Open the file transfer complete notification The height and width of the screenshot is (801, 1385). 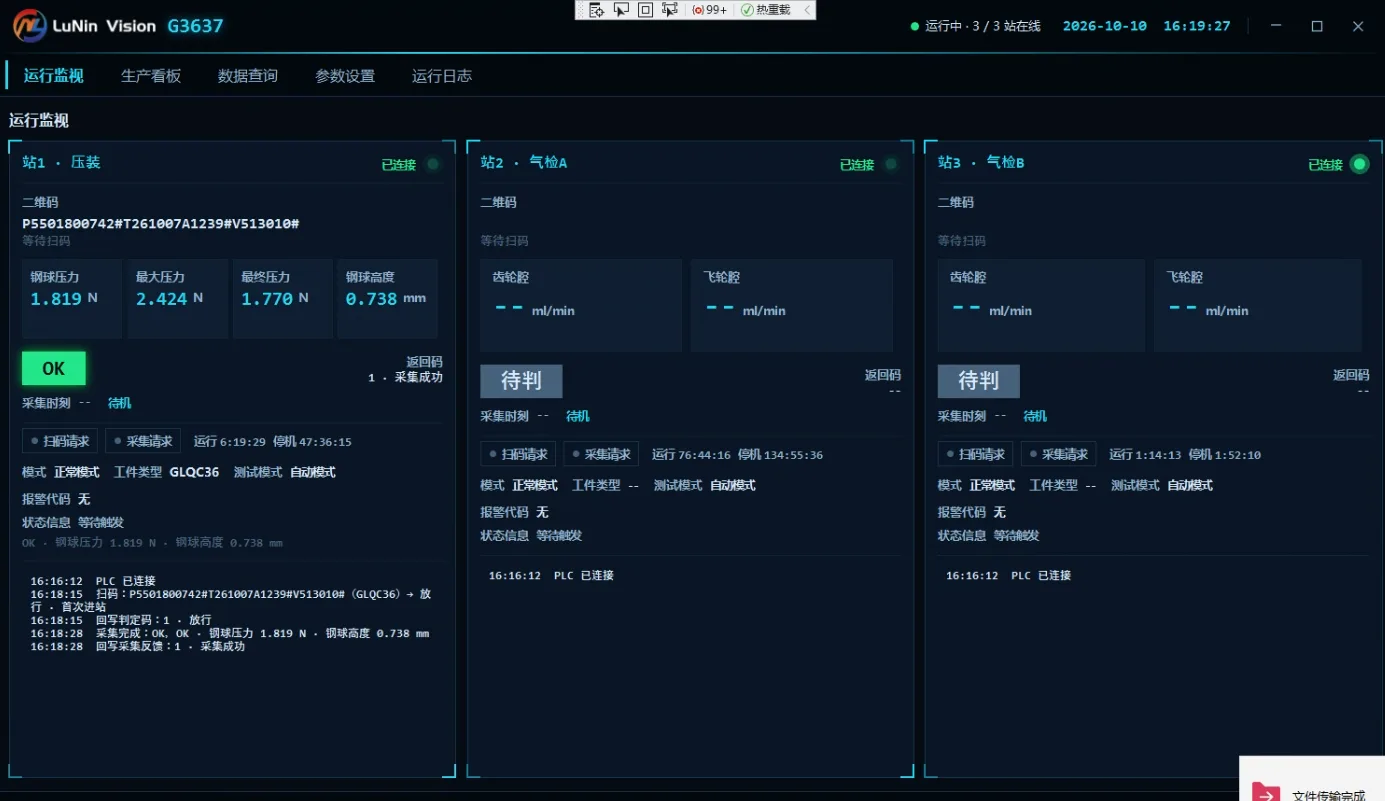(x=1312, y=779)
